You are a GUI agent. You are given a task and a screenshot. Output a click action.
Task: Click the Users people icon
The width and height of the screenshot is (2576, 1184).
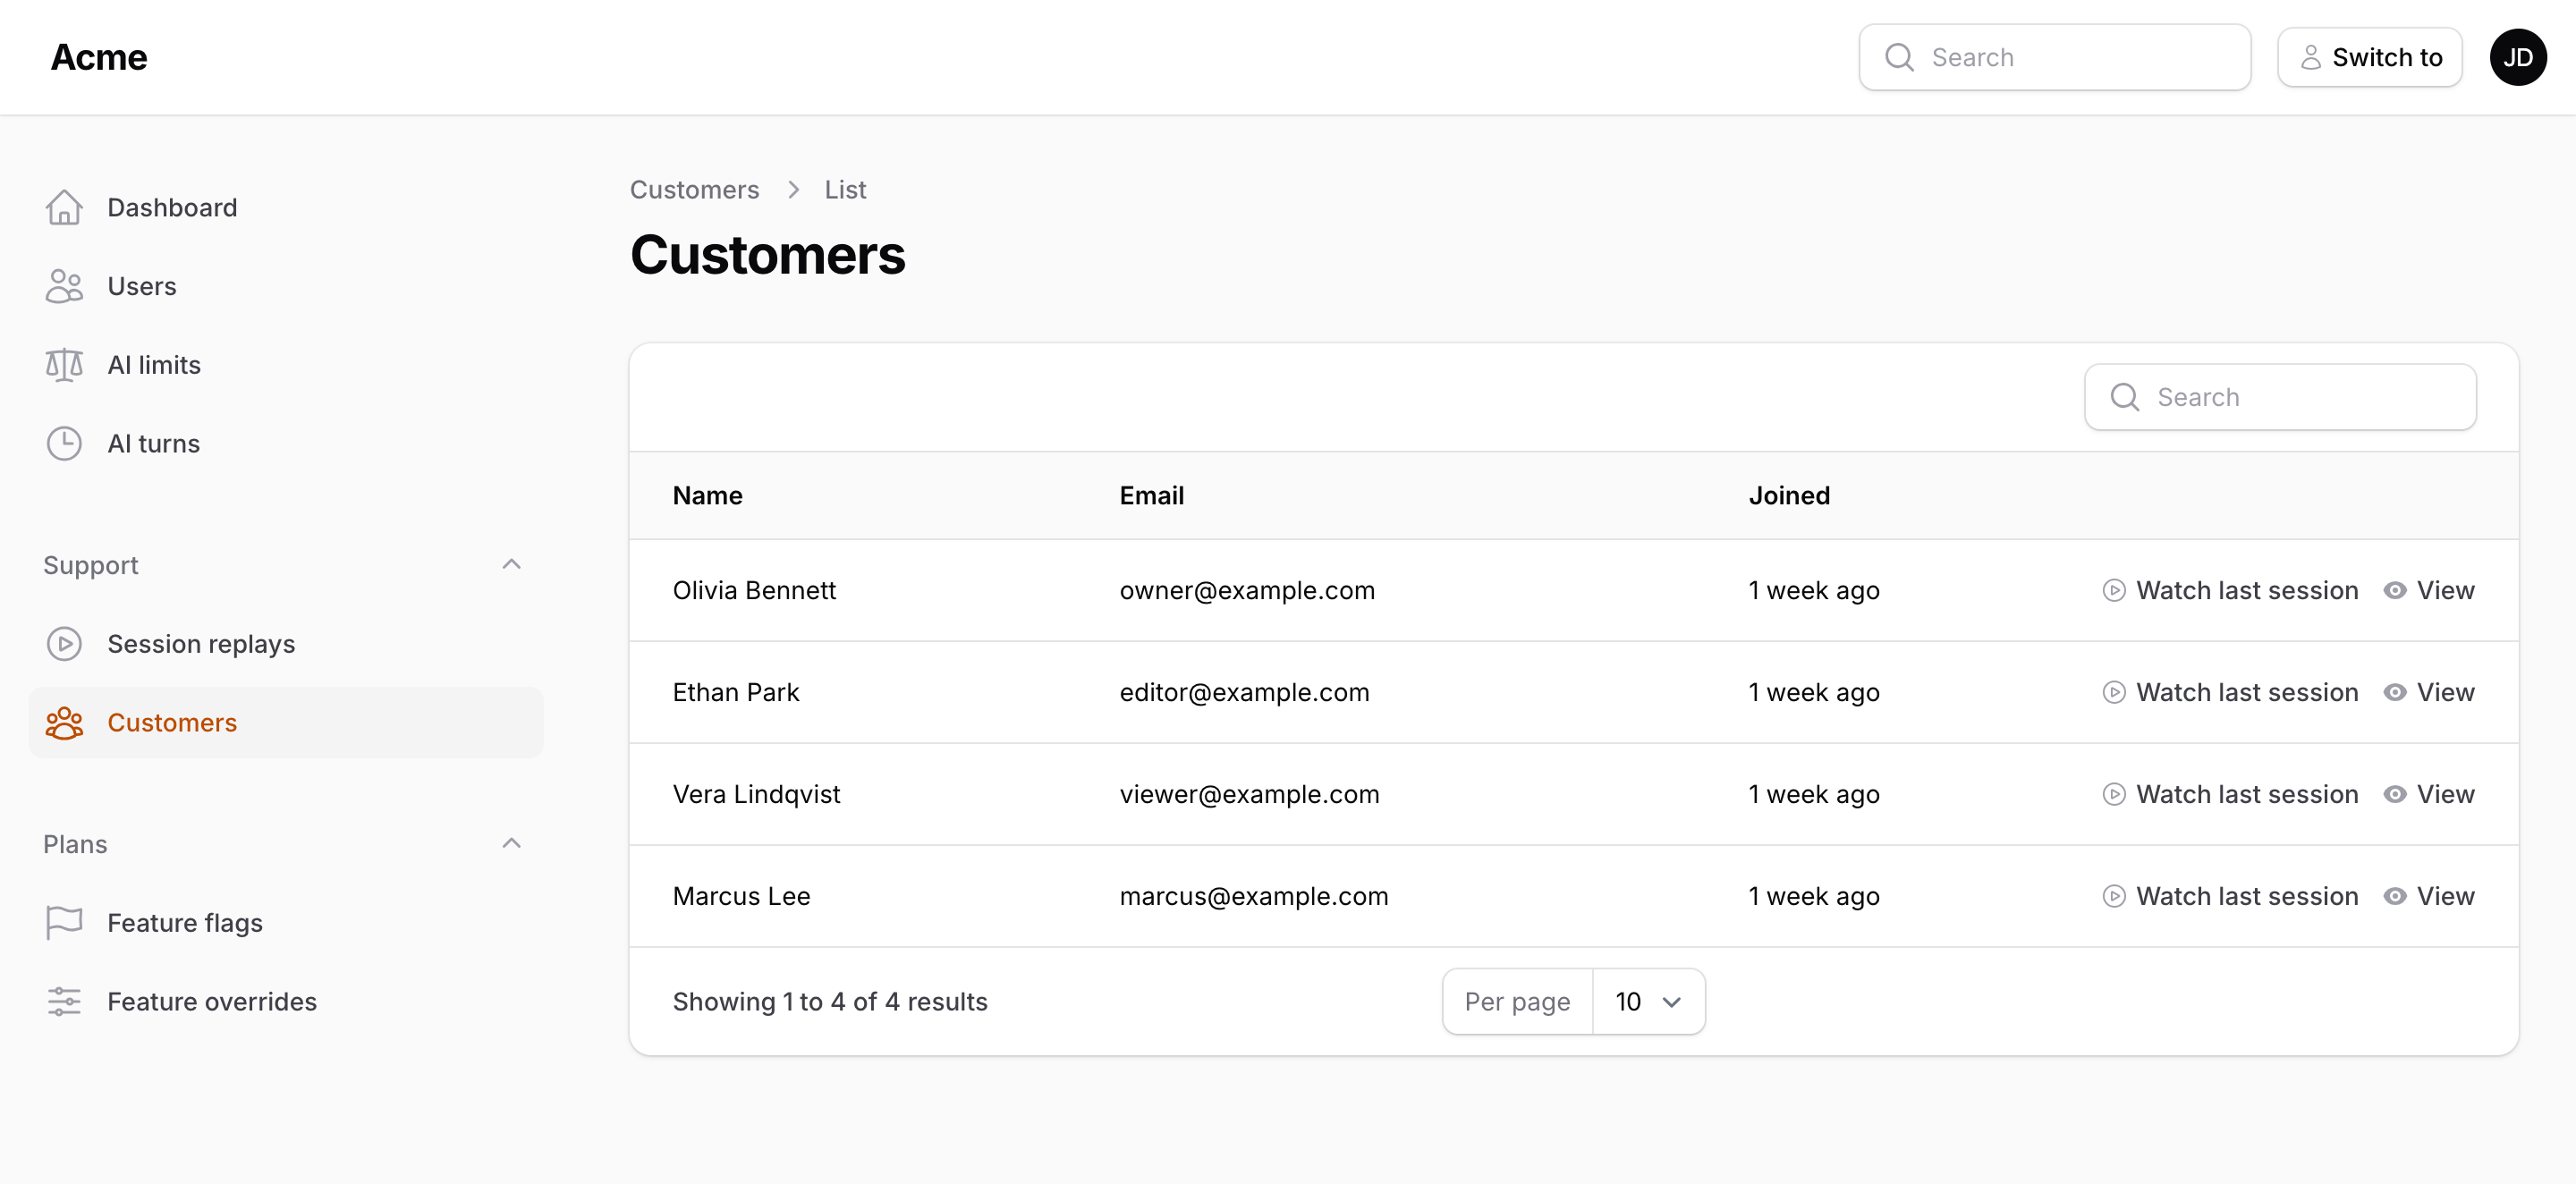point(64,286)
